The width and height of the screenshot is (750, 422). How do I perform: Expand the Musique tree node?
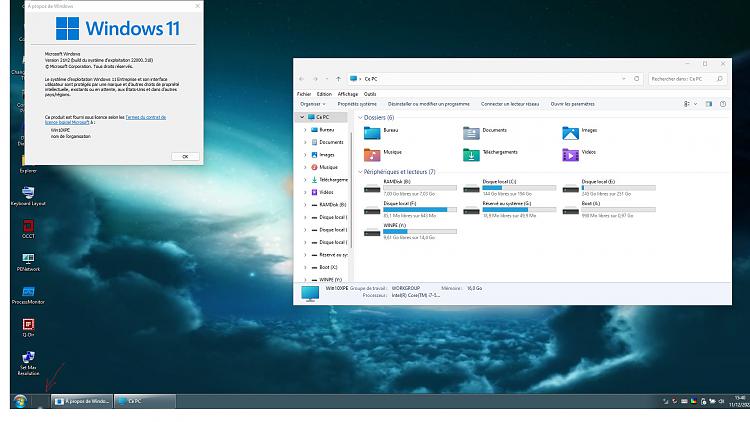[x=305, y=167]
